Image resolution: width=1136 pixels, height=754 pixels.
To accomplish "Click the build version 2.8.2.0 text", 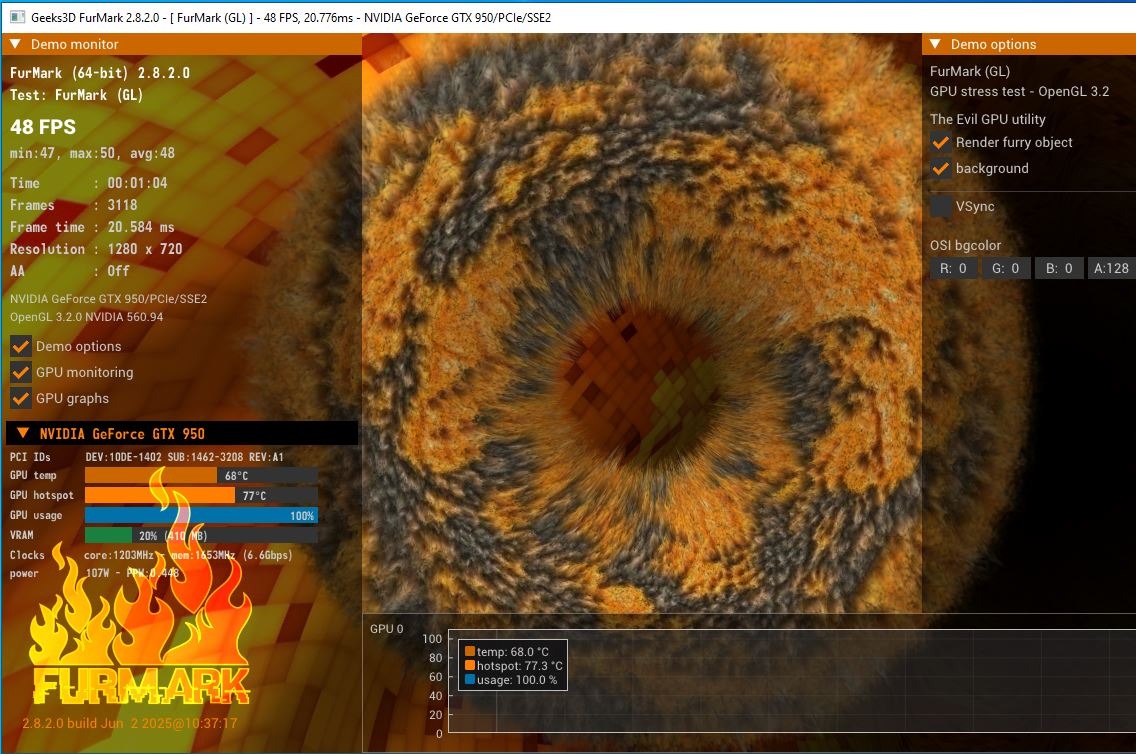I will pyautogui.click(x=130, y=723).
